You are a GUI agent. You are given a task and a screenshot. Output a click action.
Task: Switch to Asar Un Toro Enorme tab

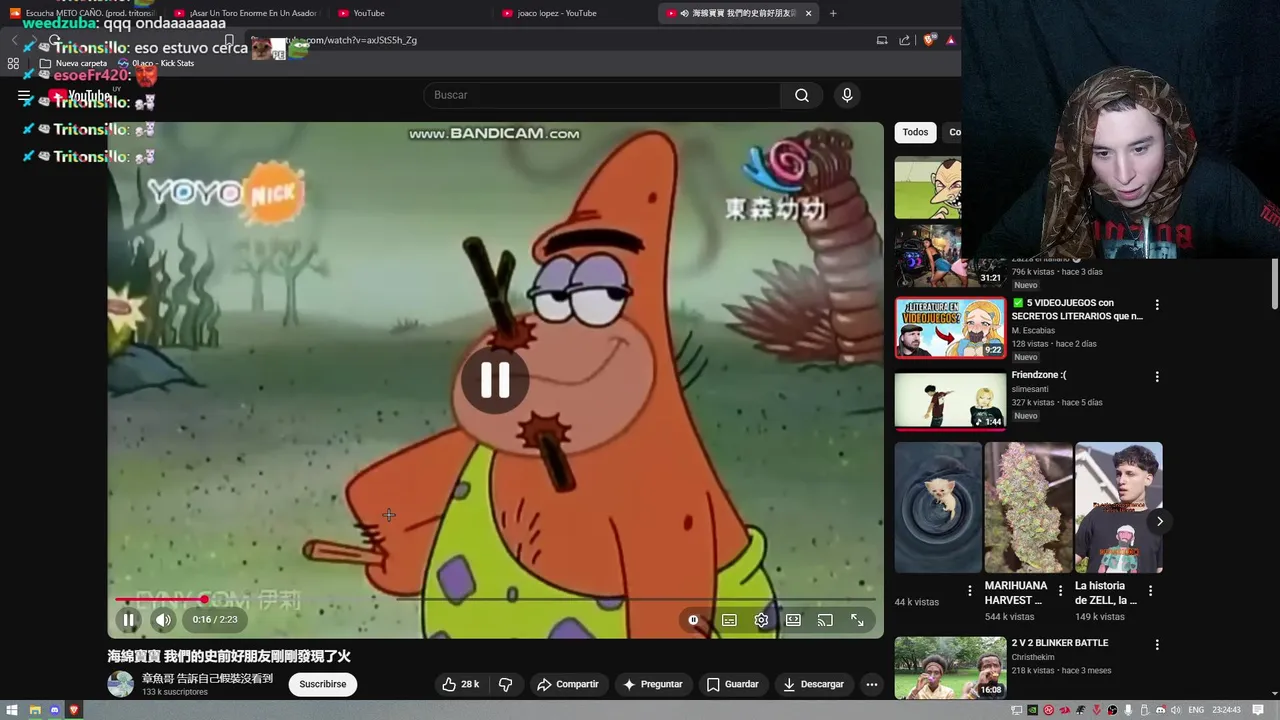247,13
